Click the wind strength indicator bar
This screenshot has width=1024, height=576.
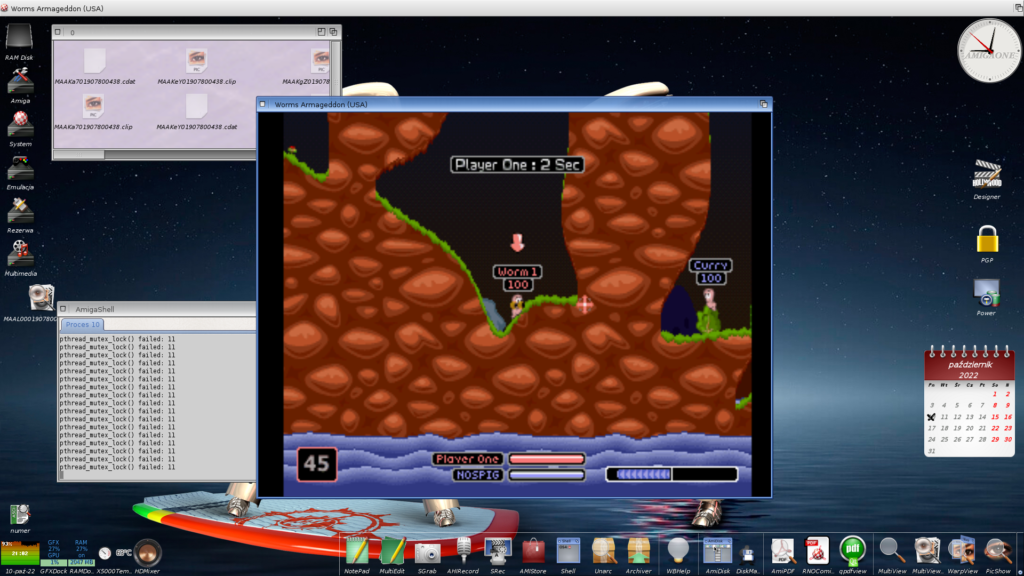pyautogui.click(x=672, y=475)
